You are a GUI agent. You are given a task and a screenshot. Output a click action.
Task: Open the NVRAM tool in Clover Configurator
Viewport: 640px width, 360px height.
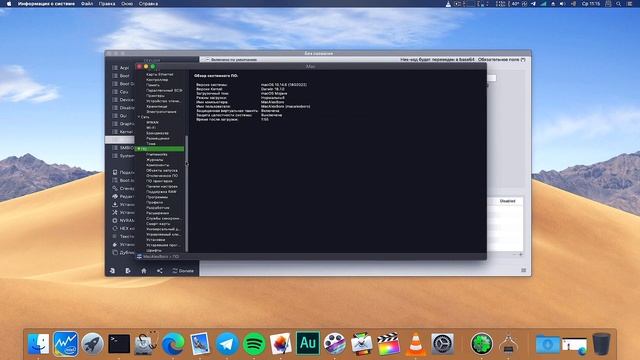tap(123, 220)
